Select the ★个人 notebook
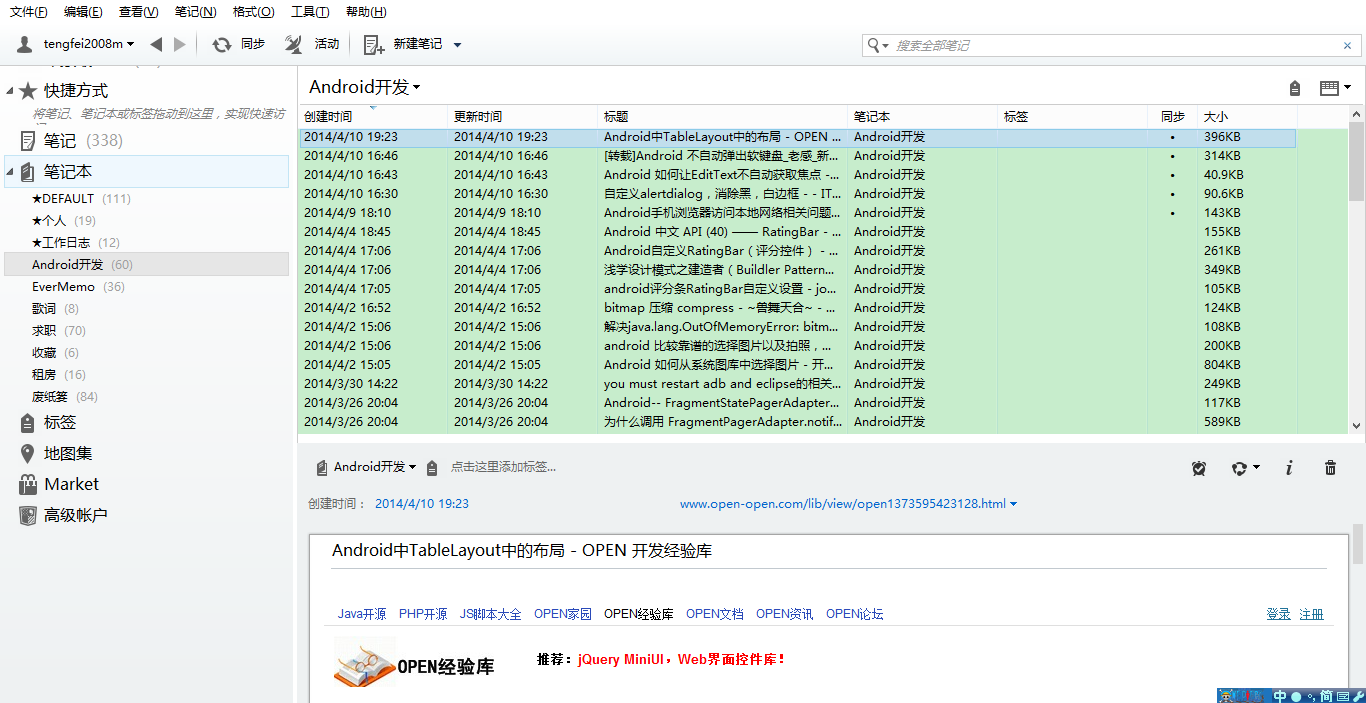The image size is (1366, 703). (64, 220)
